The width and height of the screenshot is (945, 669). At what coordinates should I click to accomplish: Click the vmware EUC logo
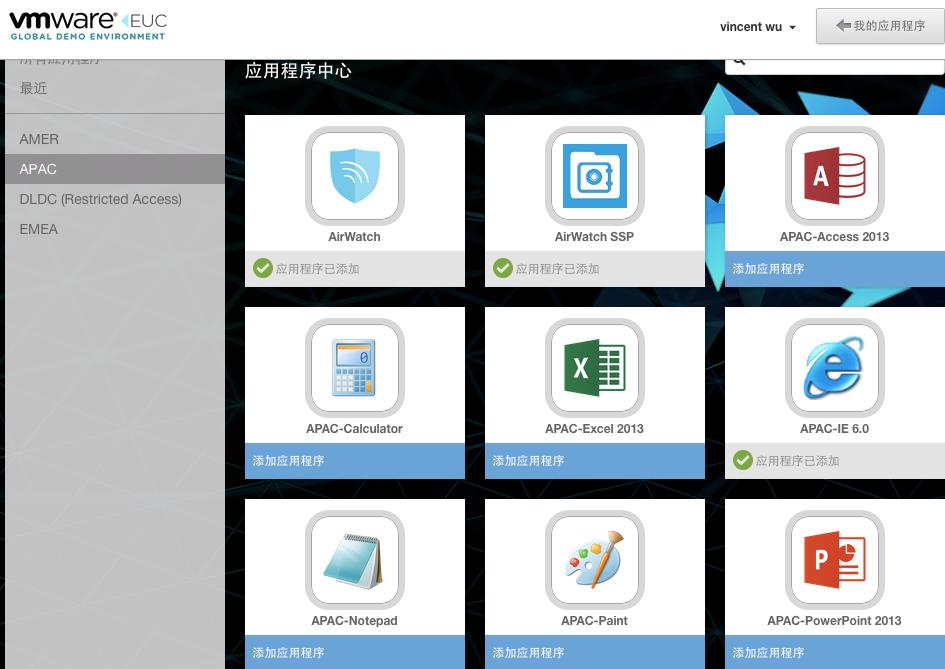pos(85,27)
